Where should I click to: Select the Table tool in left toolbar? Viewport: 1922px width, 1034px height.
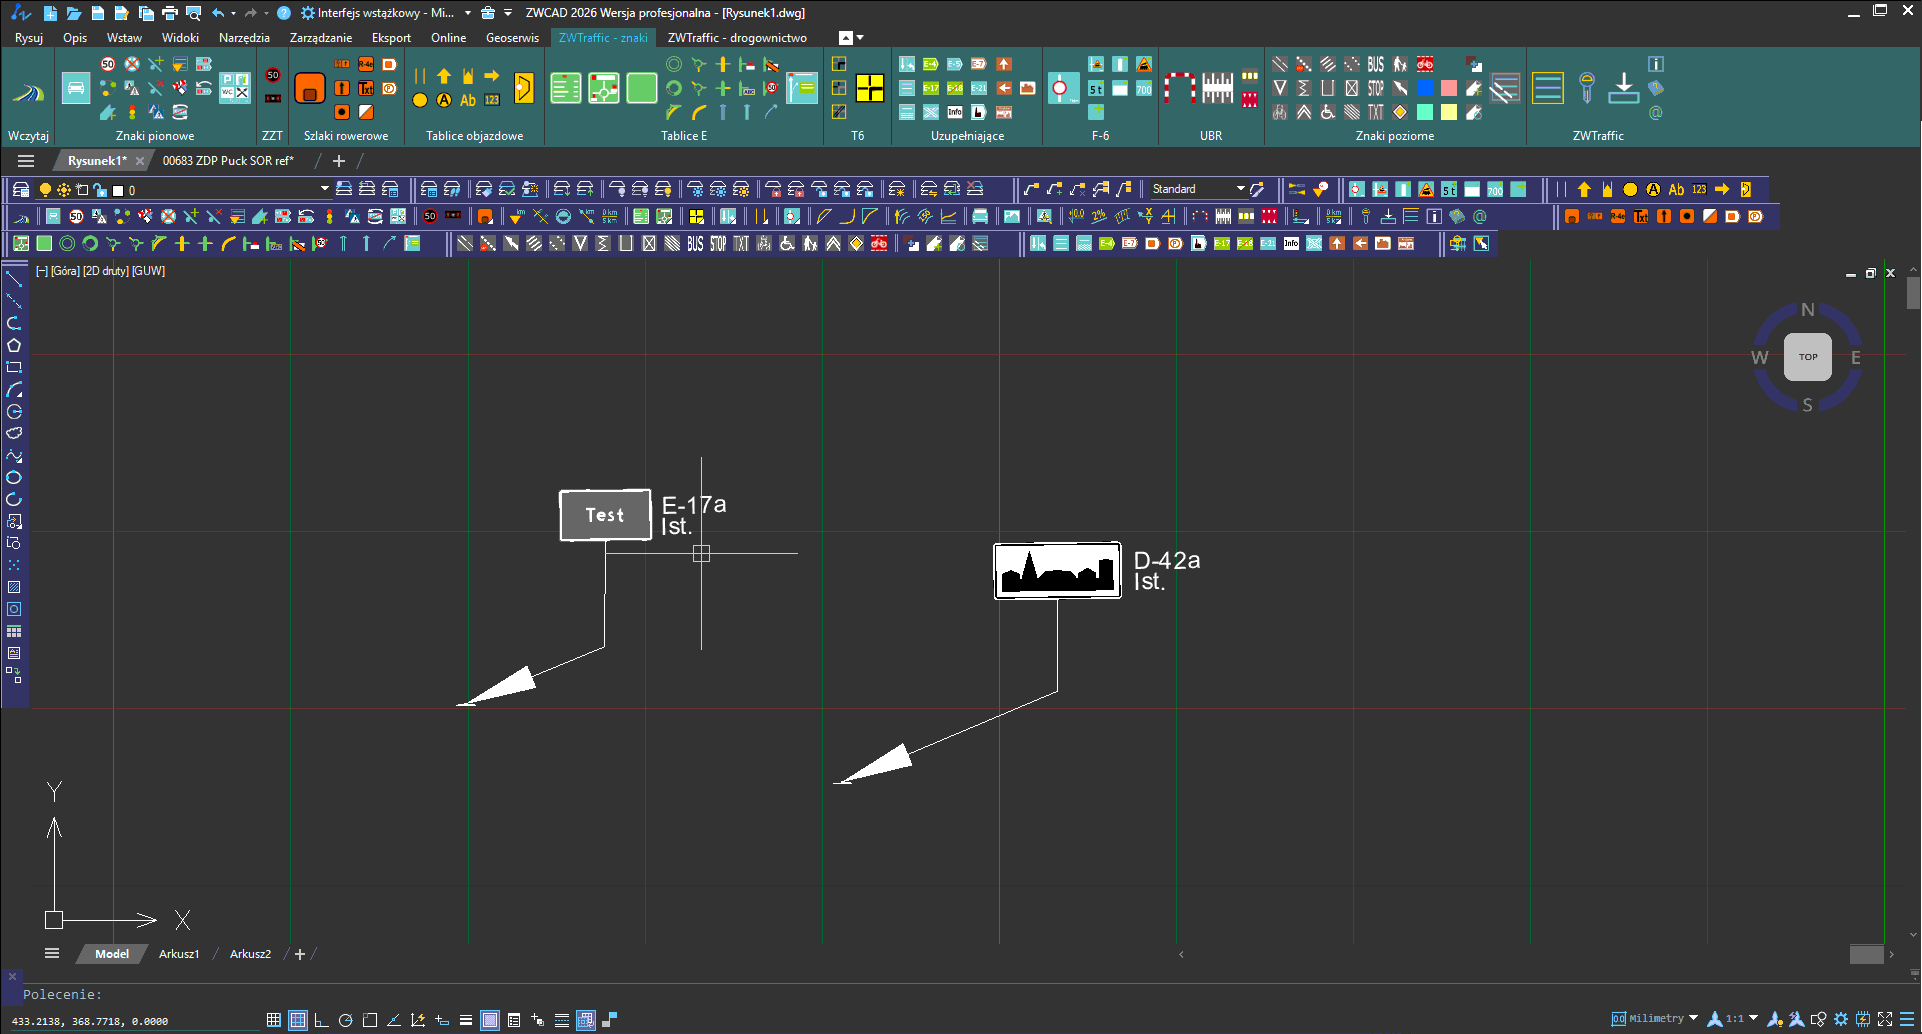point(14,631)
